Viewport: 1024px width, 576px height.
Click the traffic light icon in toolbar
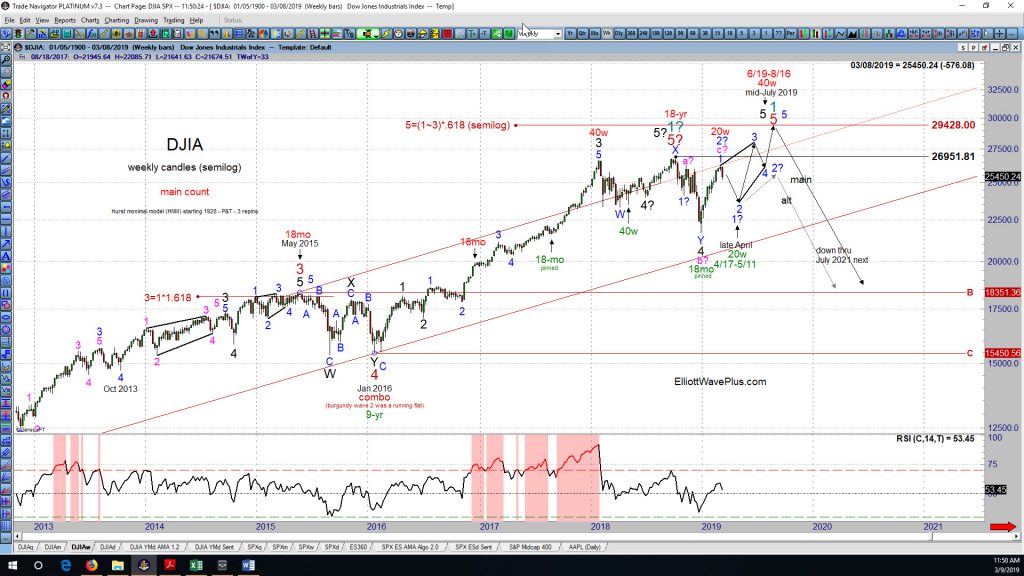click(18, 33)
